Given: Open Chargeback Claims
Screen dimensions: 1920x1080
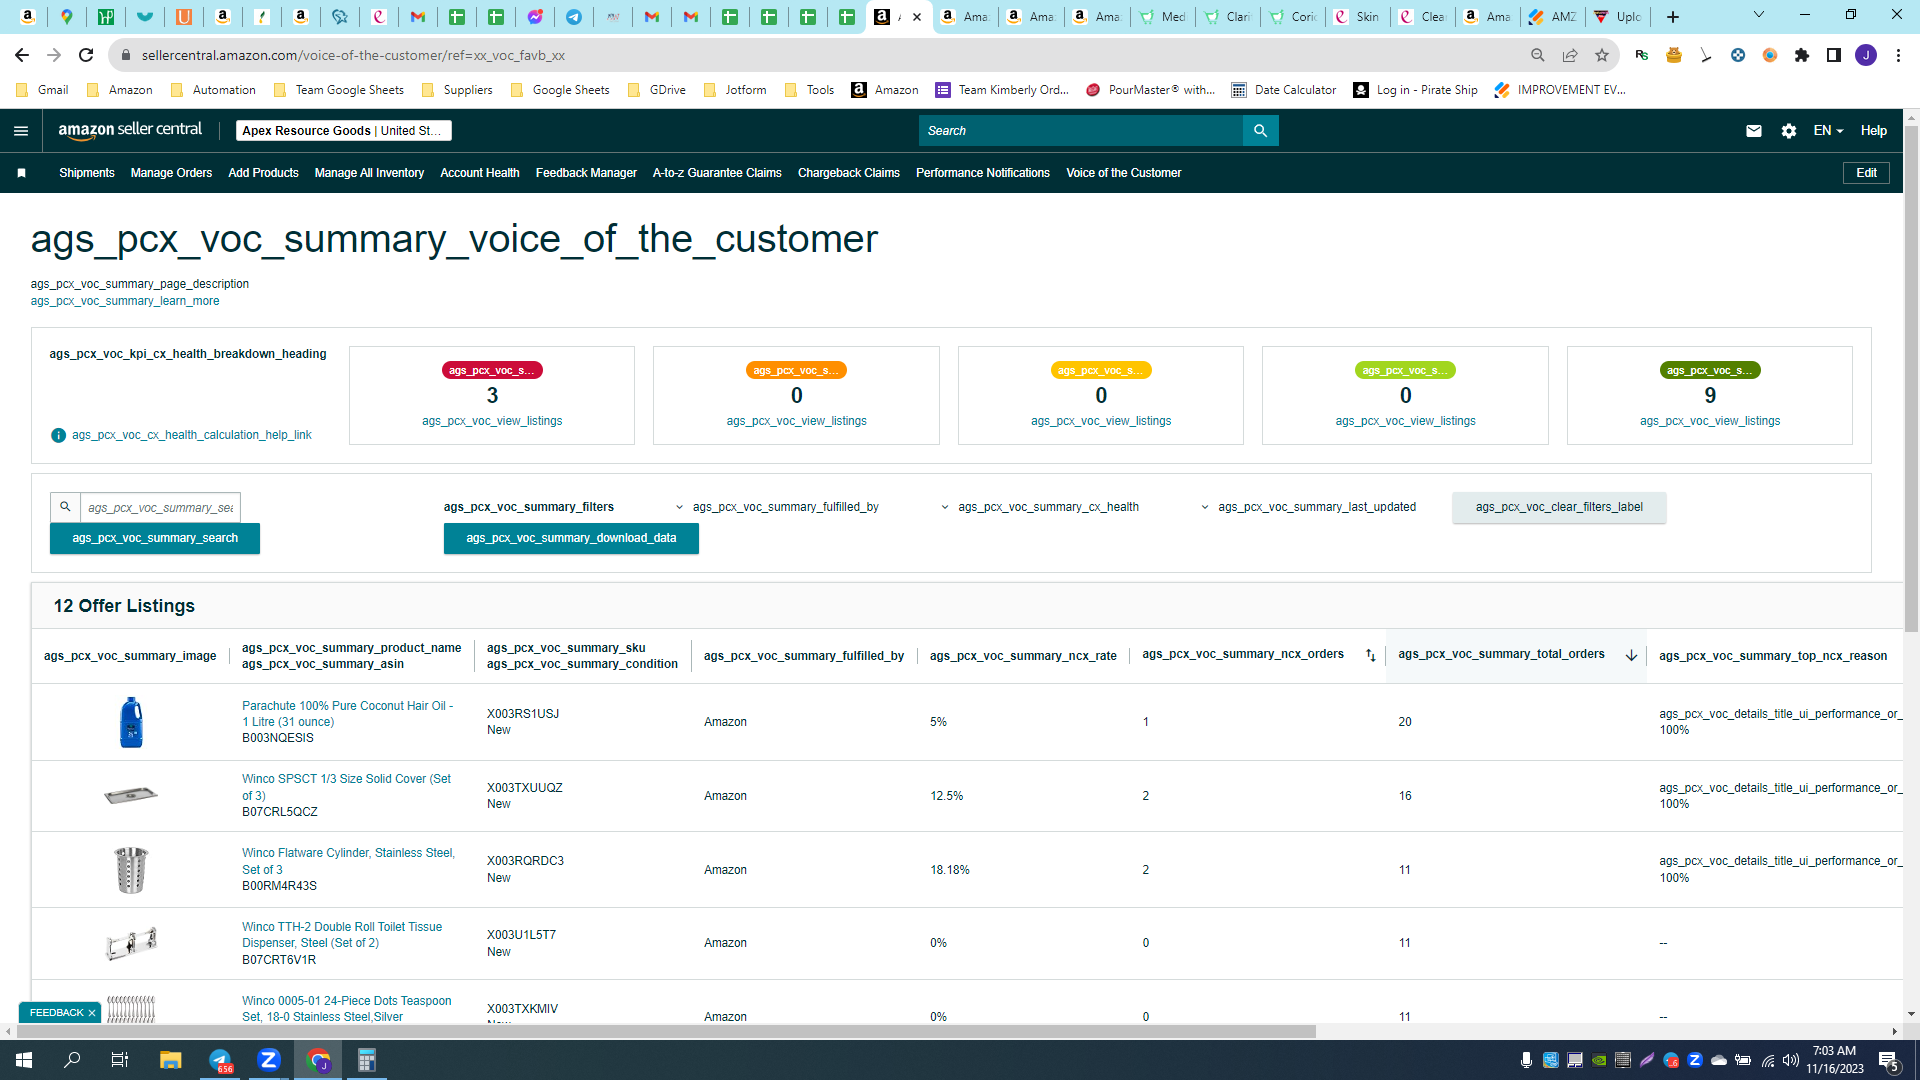Looking at the screenshot, I should pyautogui.click(x=849, y=173).
